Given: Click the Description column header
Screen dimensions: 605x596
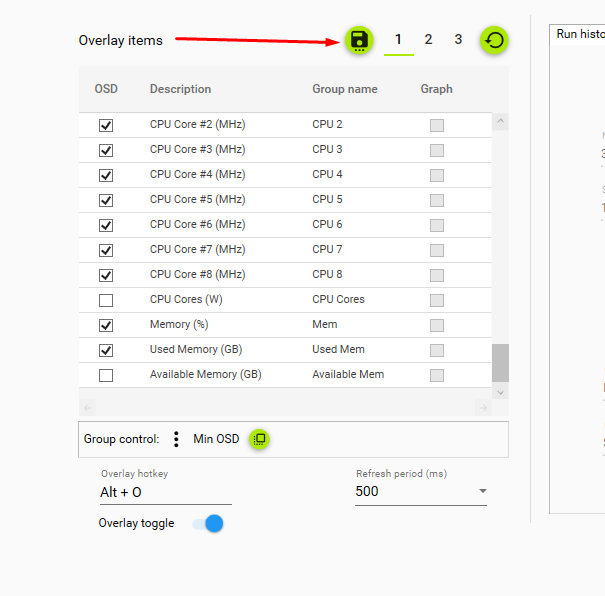Looking at the screenshot, I should click(180, 89).
